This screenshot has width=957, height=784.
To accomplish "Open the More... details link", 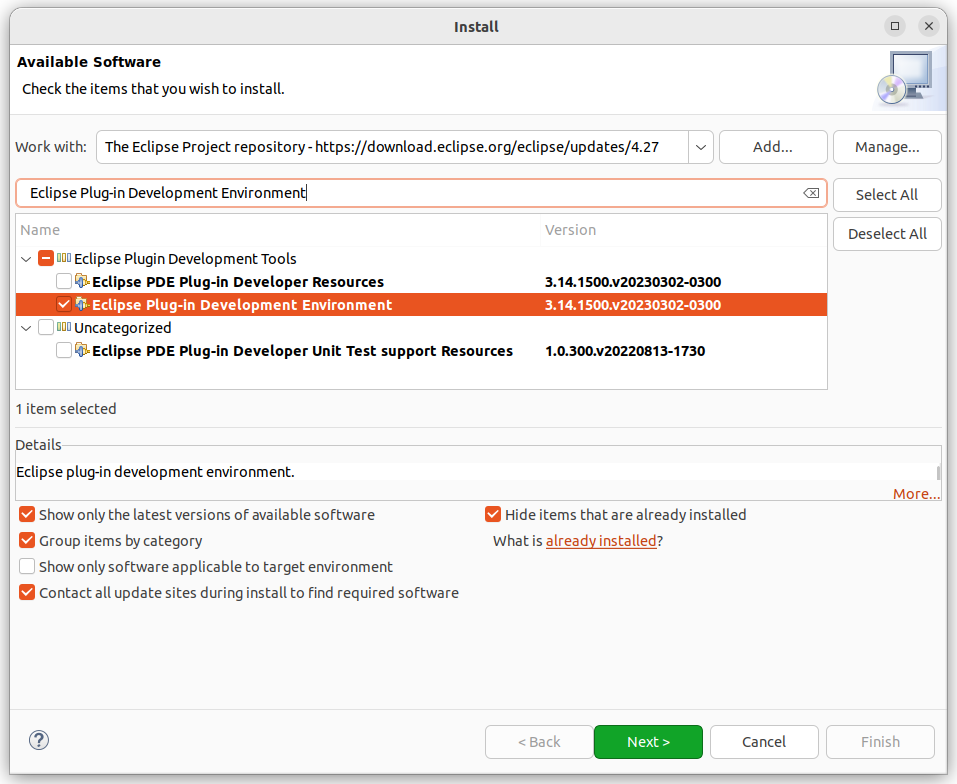I will [916, 494].
